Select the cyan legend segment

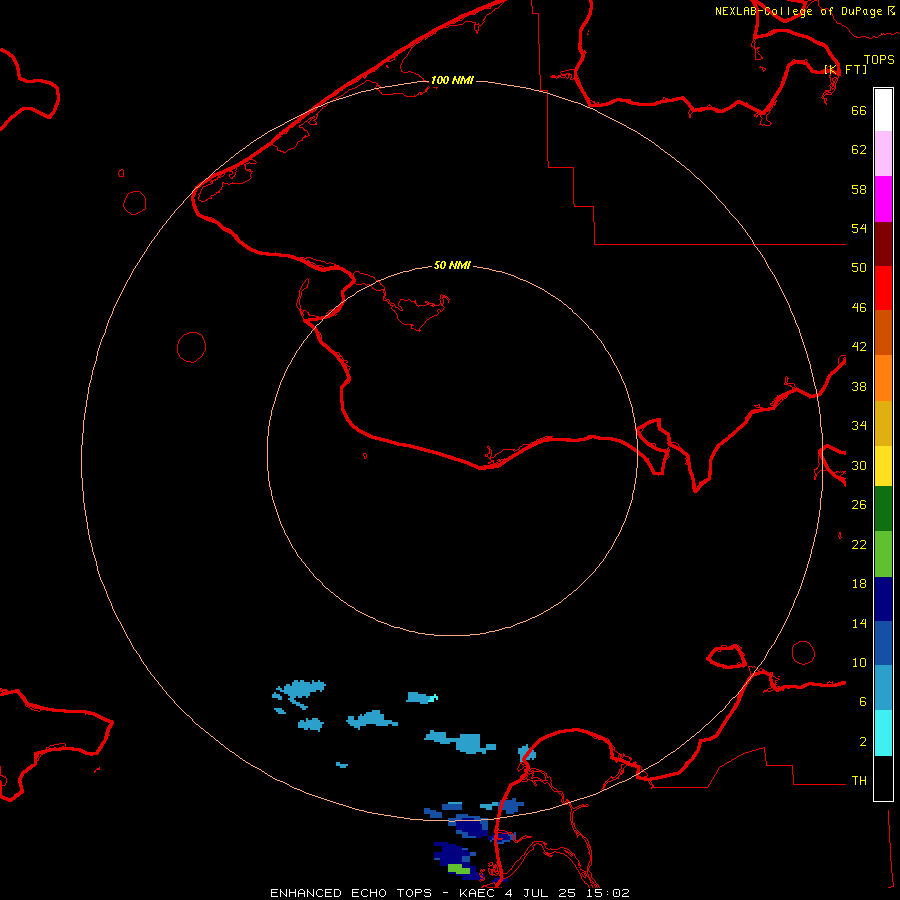[x=883, y=733]
